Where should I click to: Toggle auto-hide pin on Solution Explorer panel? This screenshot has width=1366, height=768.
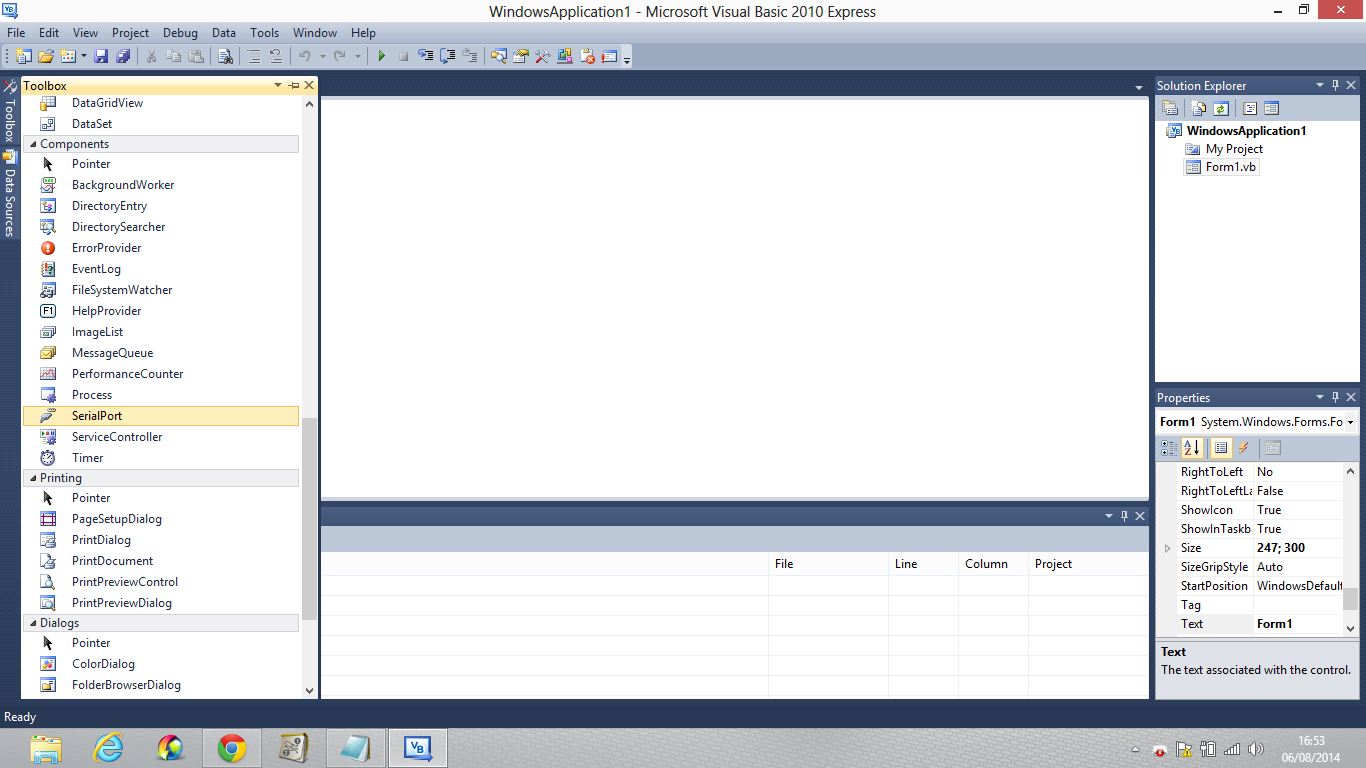coord(1335,86)
